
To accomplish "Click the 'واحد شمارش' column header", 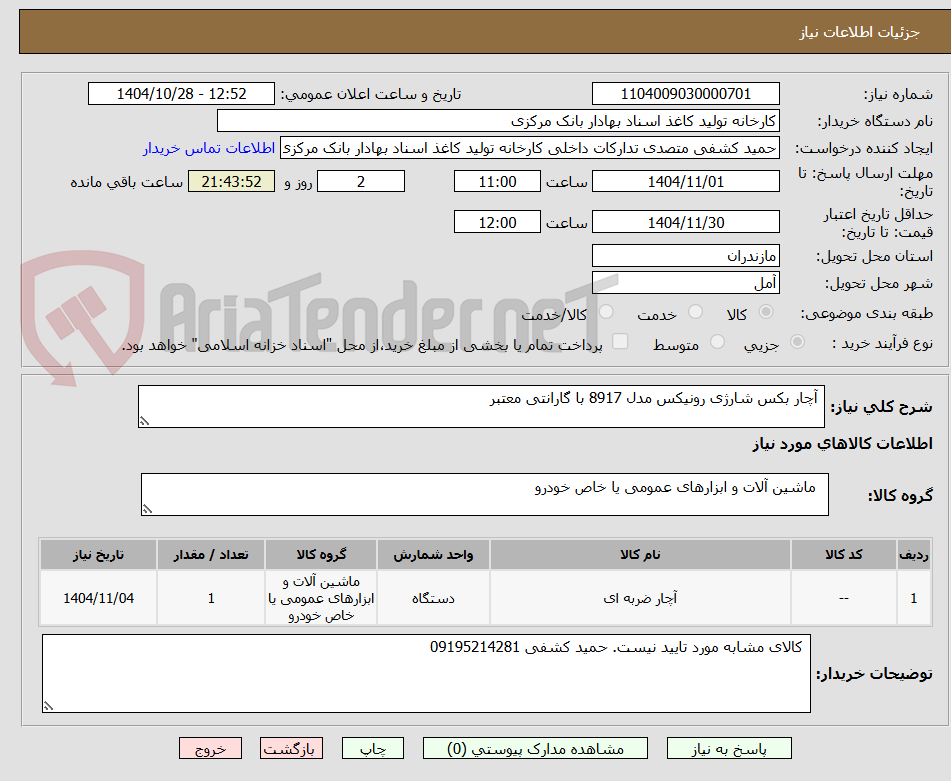I will pyautogui.click(x=433, y=554).
